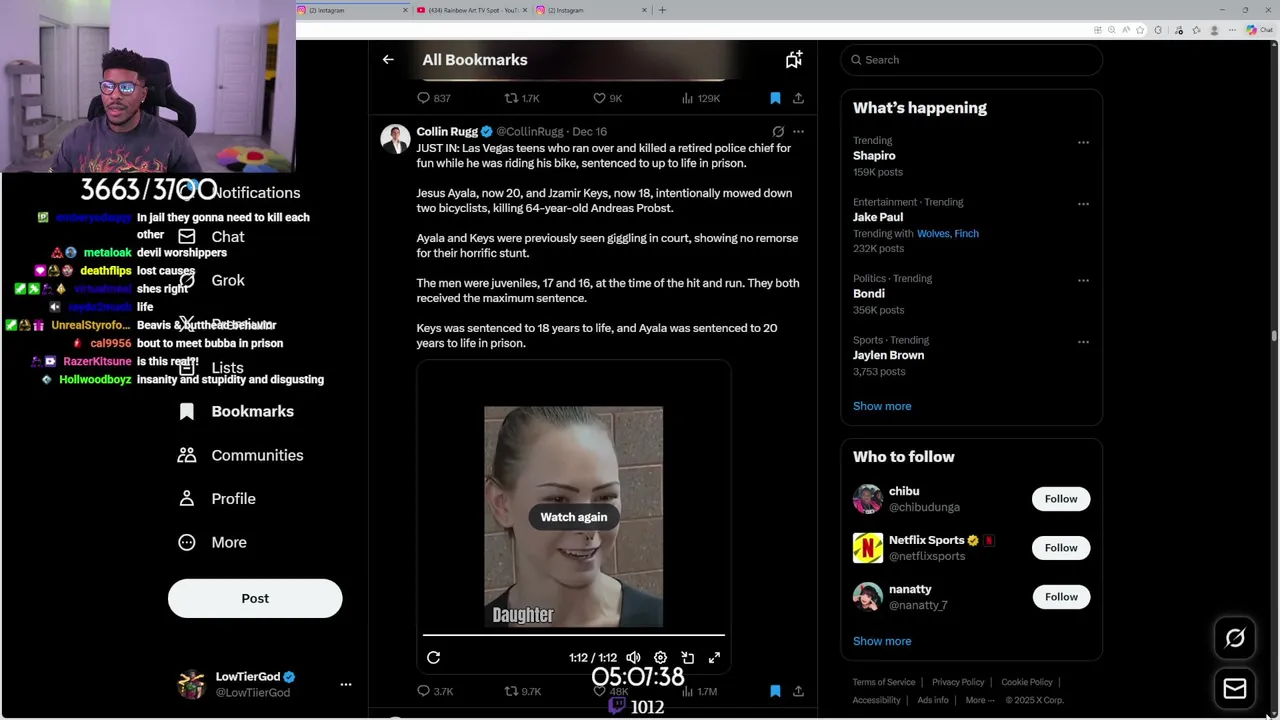Open the Privacy Policy link
This screenshot has height=720, width=1280.
tap(958, 682)
